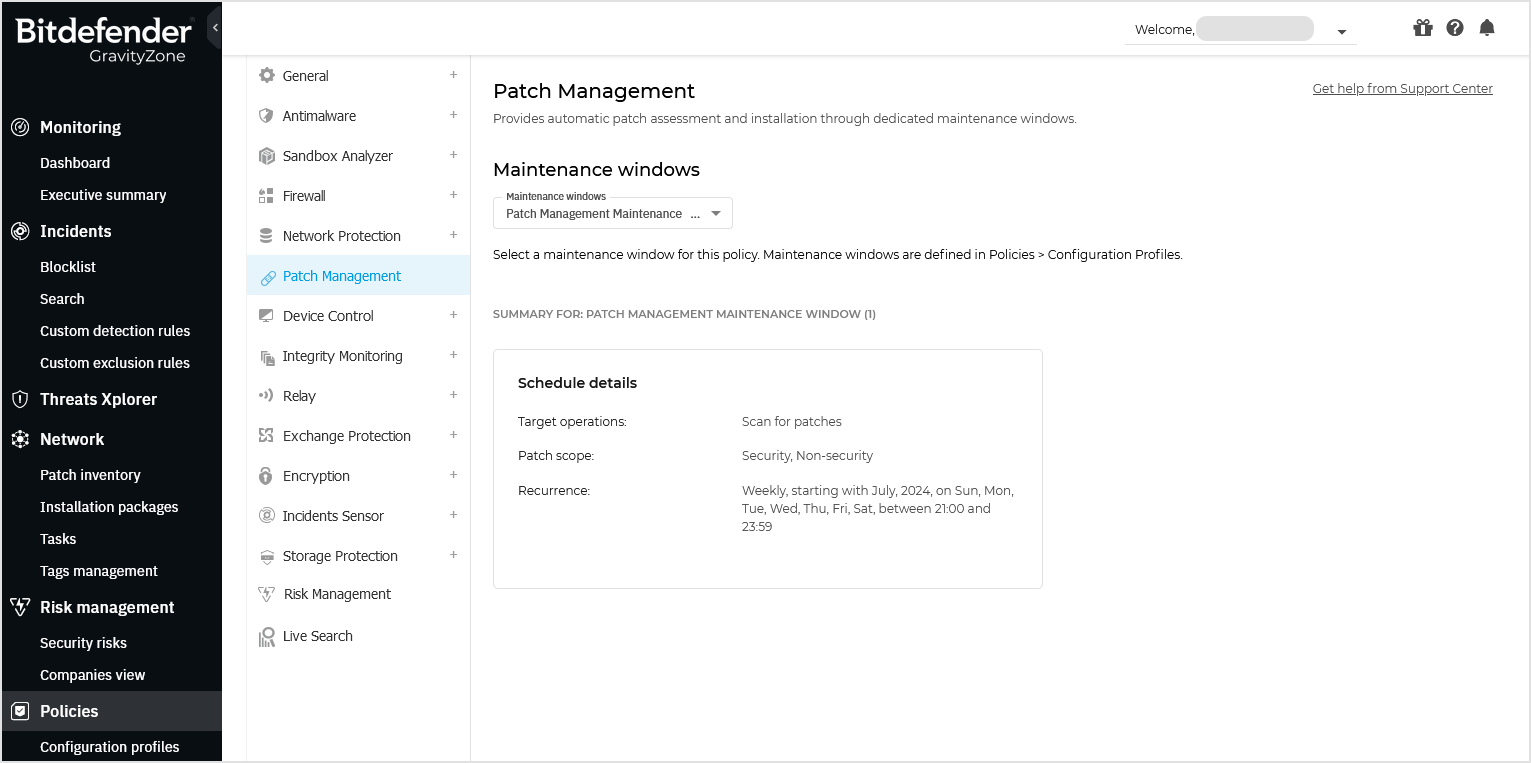Open the gift box what's new icon
This screenshot has height=763, width=1531.
tap(1423, 28)
